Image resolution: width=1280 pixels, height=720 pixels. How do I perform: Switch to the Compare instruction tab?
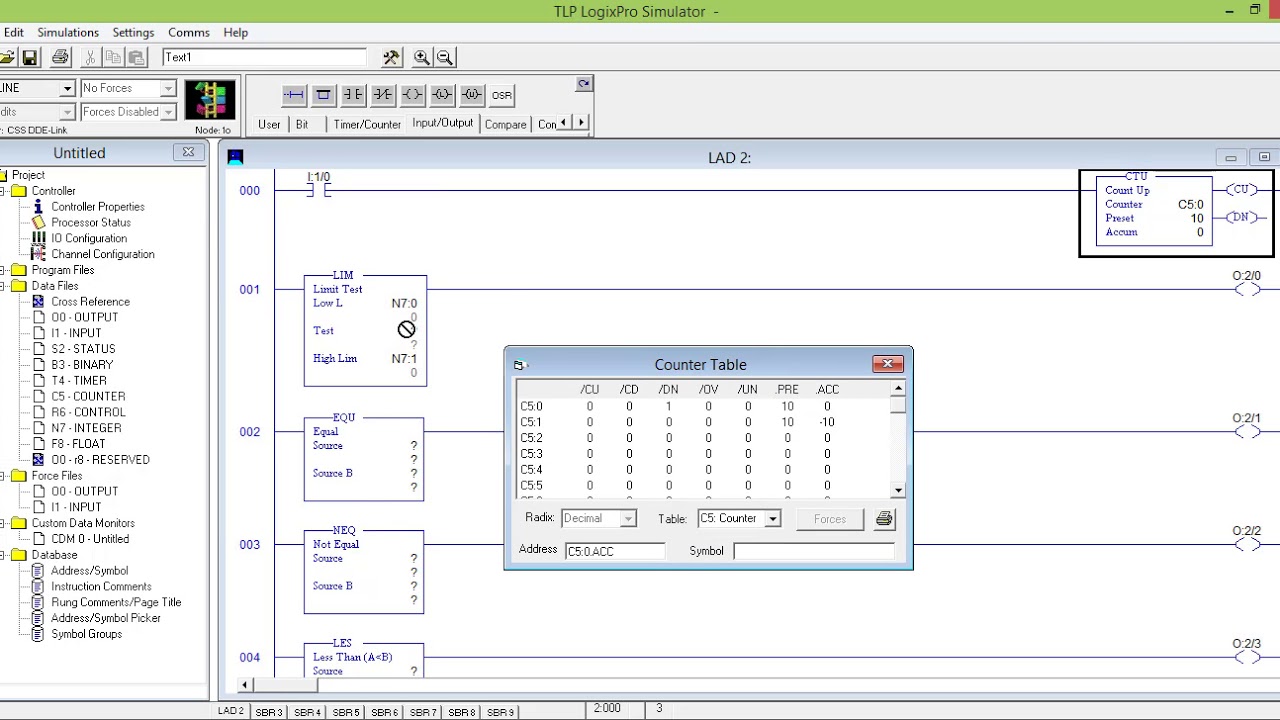(505, 124)
